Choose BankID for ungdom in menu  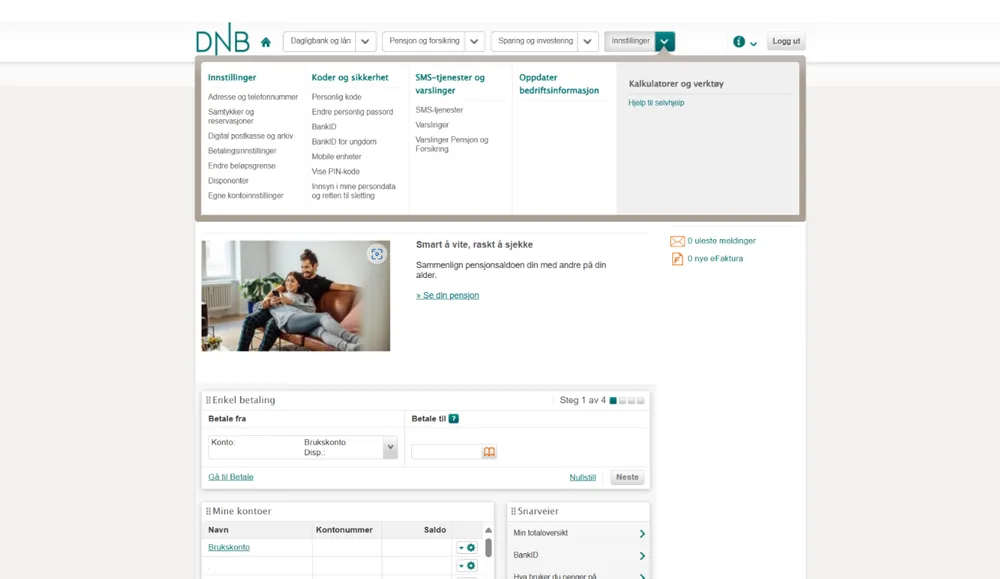(344, 142)
